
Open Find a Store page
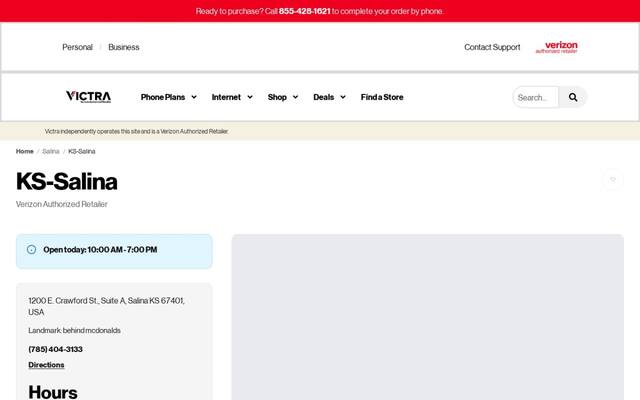click(x=382, y=97)
